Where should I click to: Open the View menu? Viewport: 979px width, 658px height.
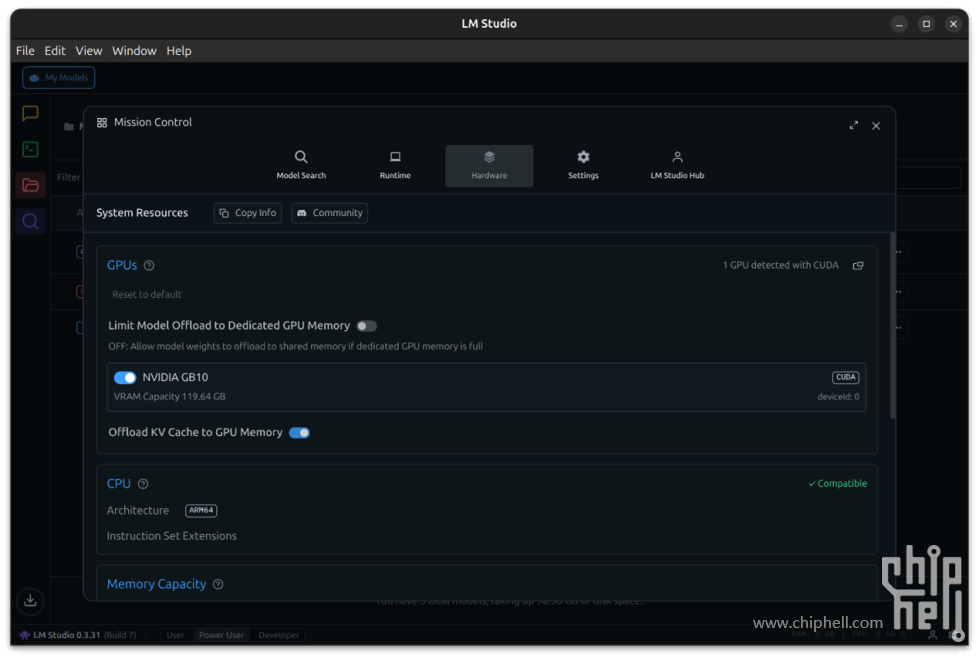pyautogui.click(x=89, y=51)
